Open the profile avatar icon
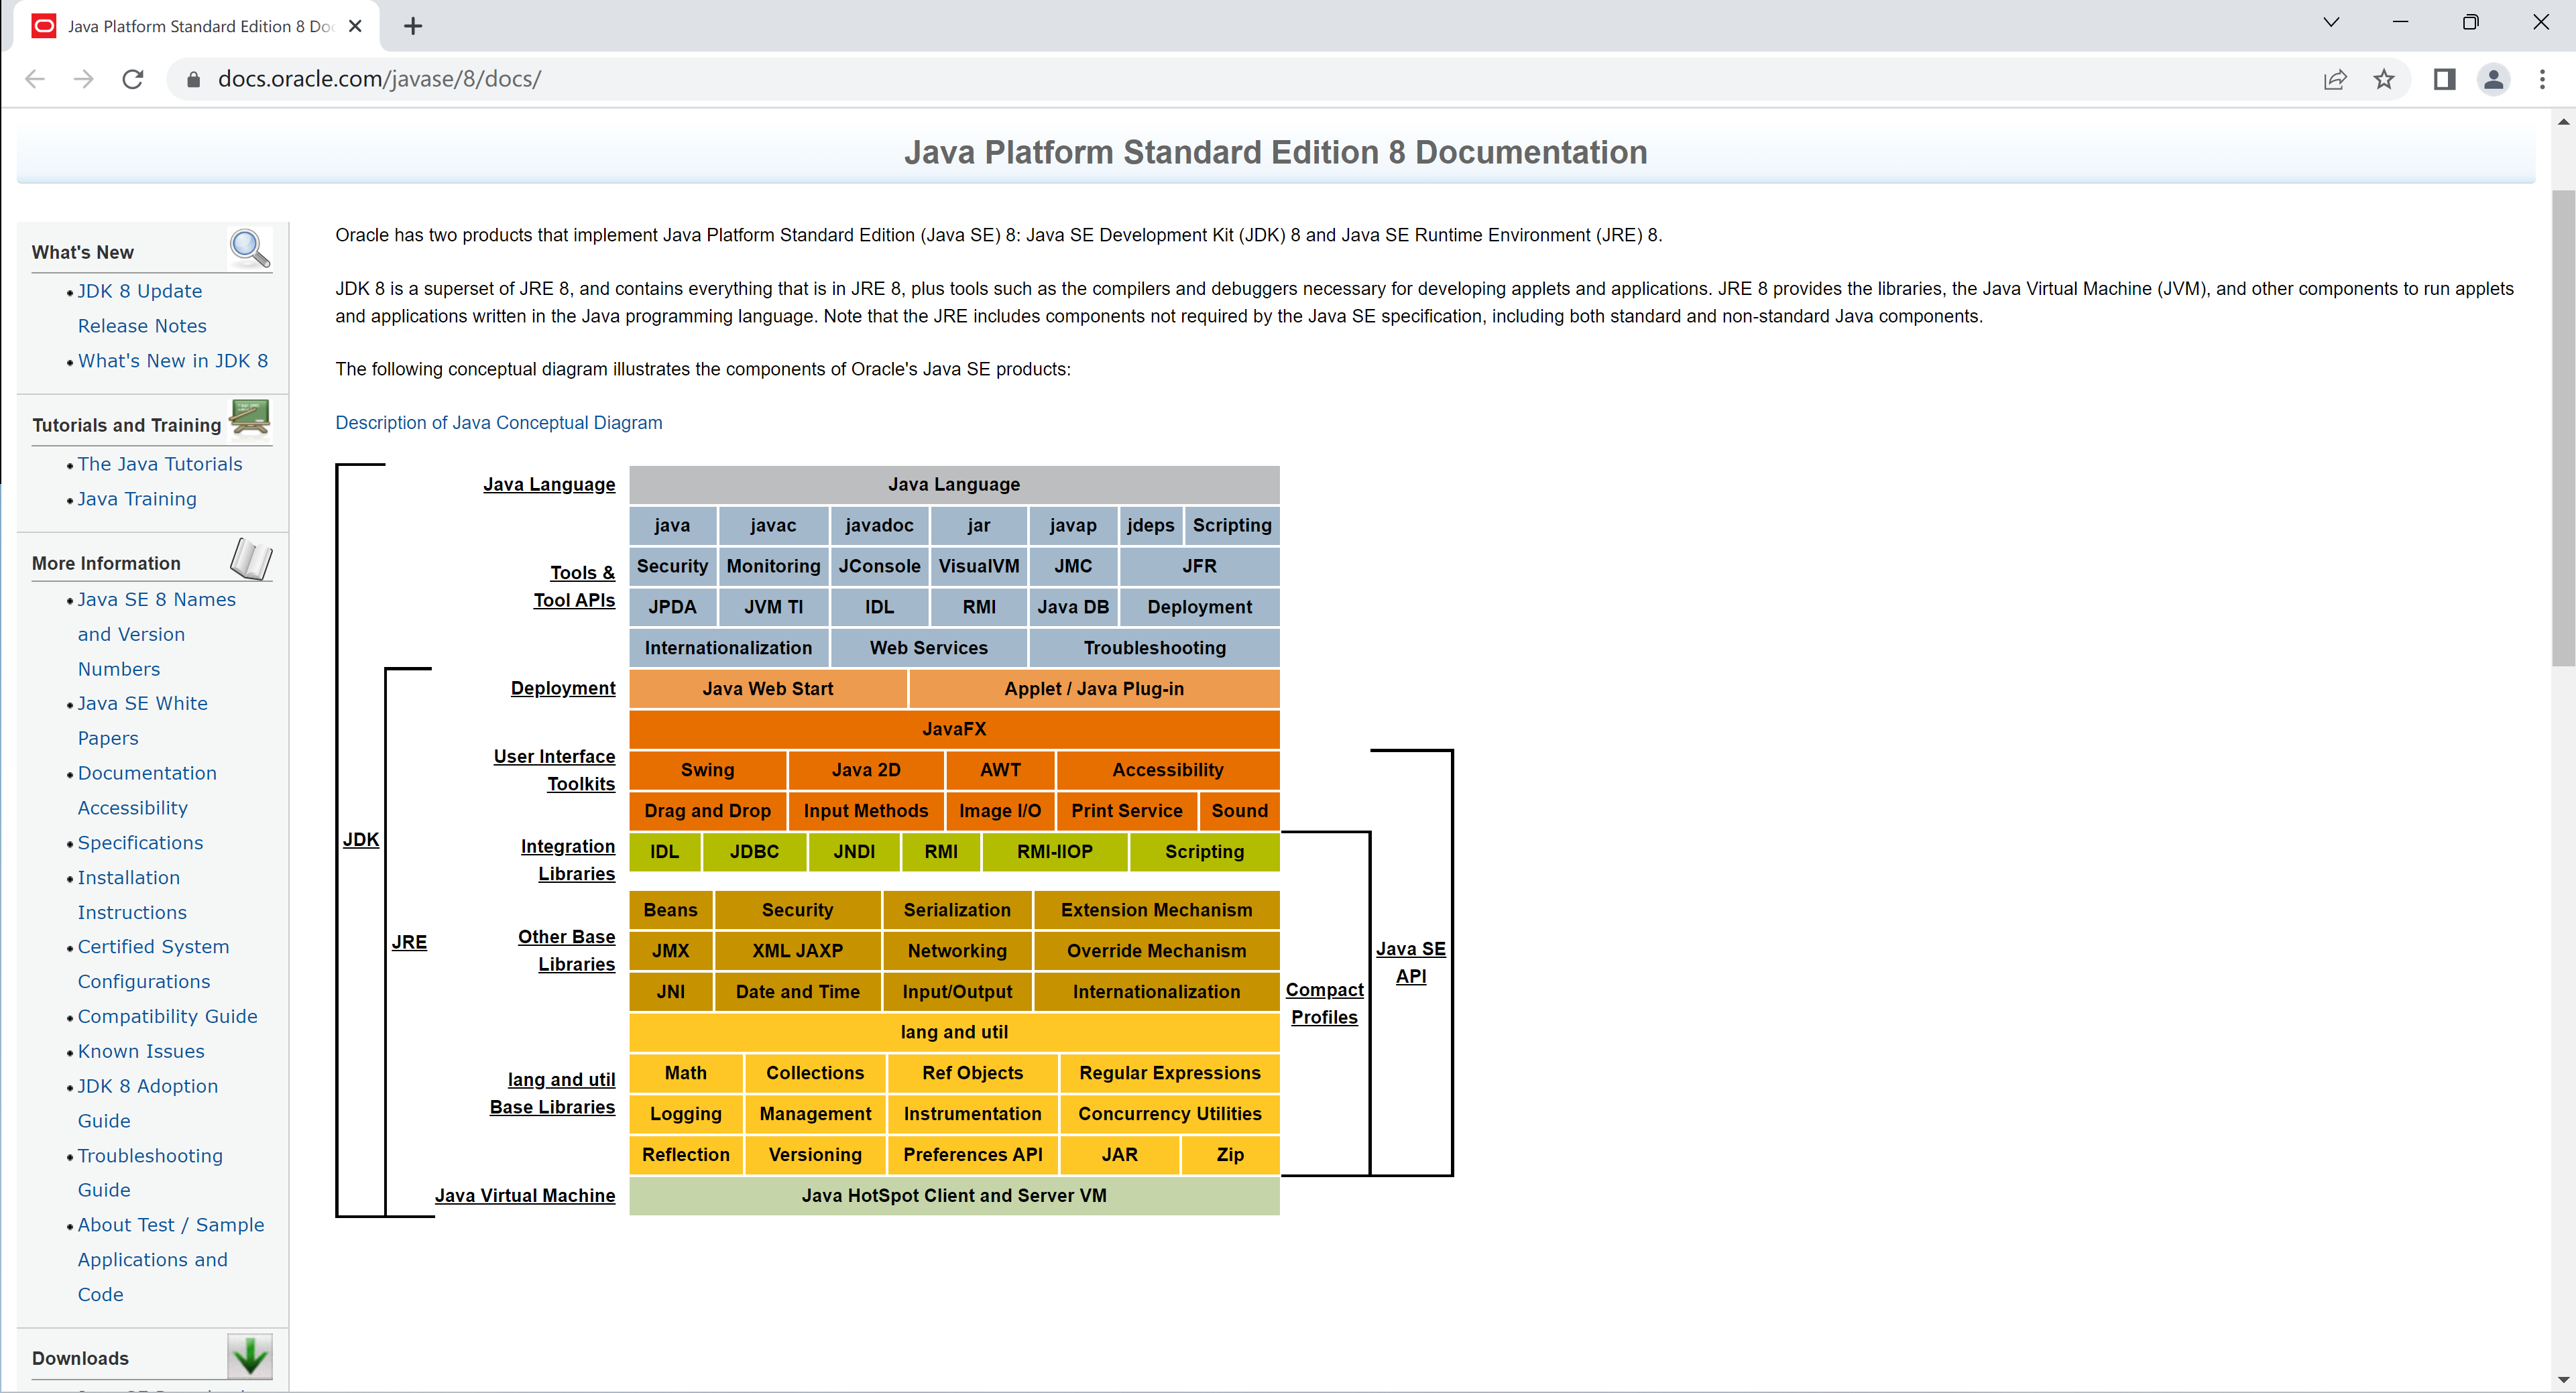 click(2494, 79)
